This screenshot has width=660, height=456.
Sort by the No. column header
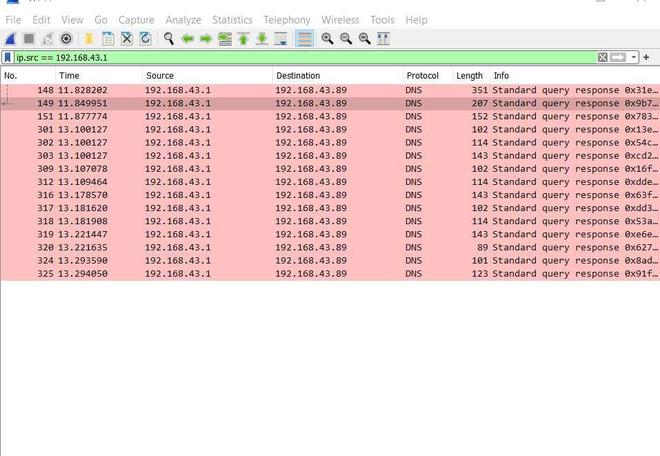tap(28, 76)
